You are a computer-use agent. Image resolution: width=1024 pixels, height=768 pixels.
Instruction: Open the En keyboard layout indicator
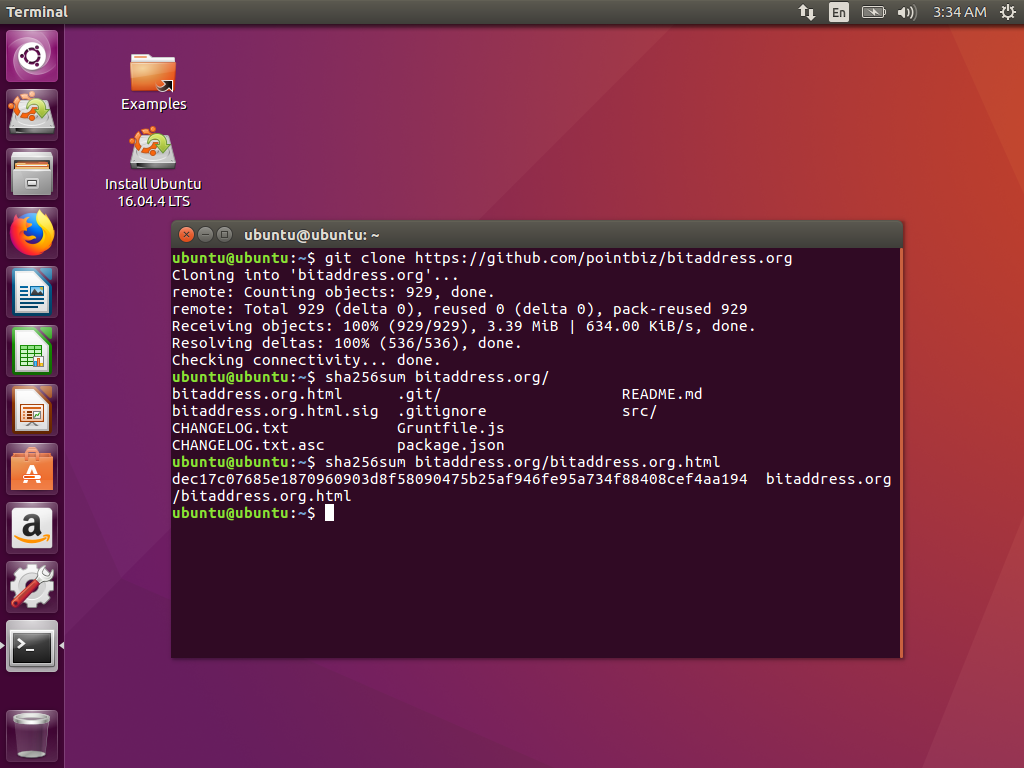point(839,12)
